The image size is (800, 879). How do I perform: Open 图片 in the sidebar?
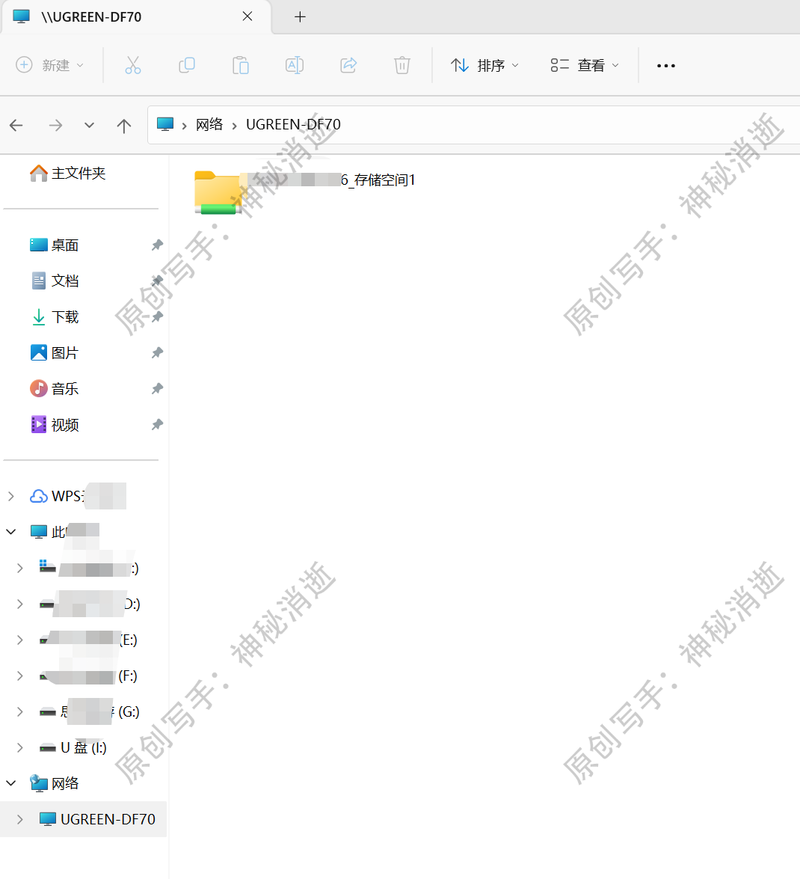(54, 353)
